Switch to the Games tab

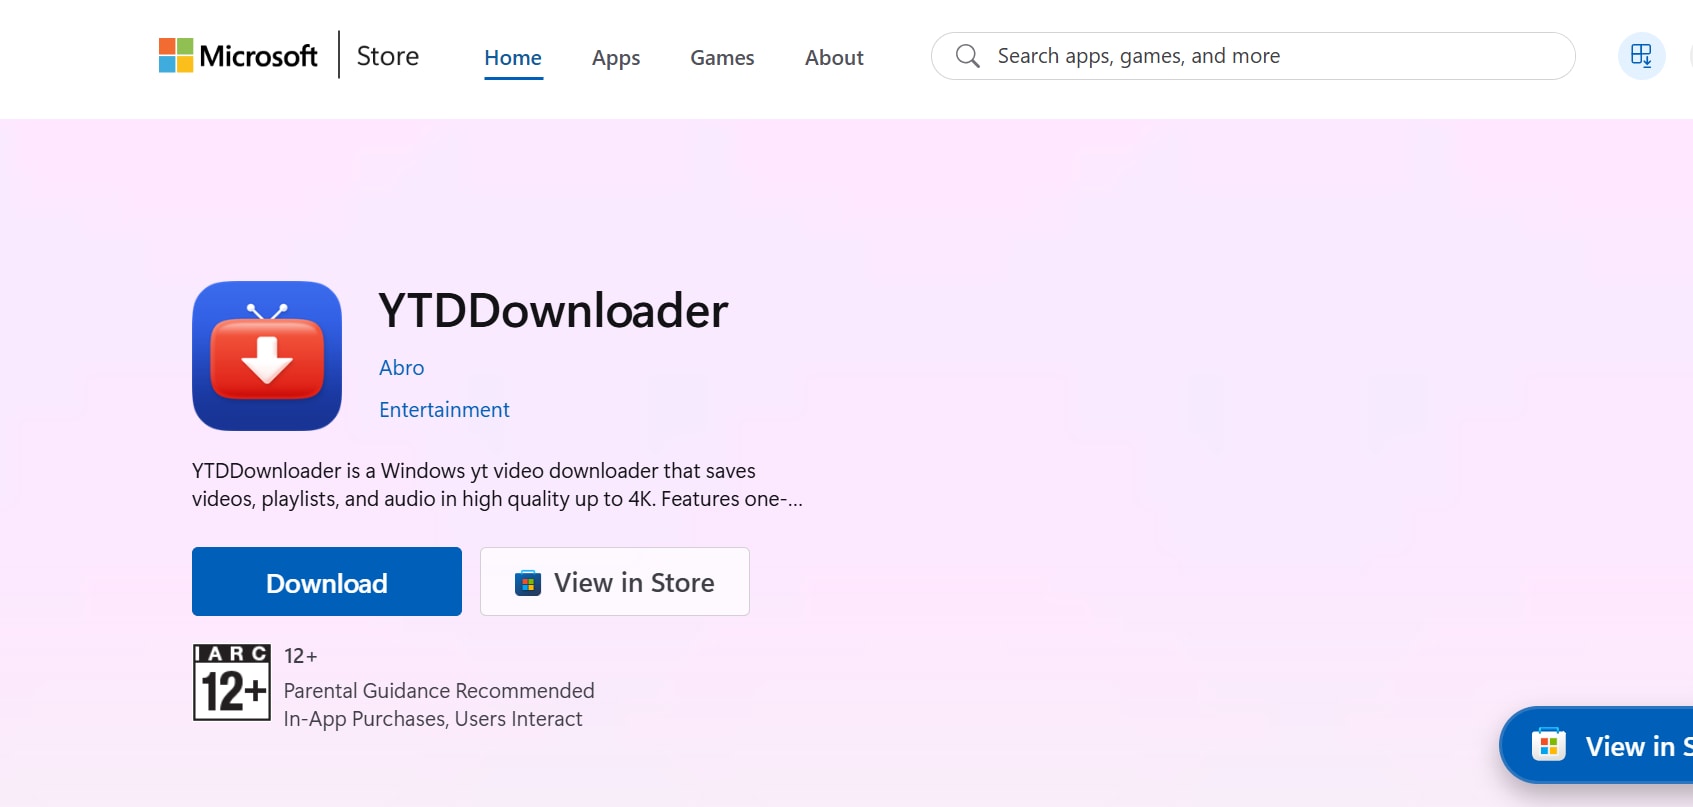(x=722, y=58)
